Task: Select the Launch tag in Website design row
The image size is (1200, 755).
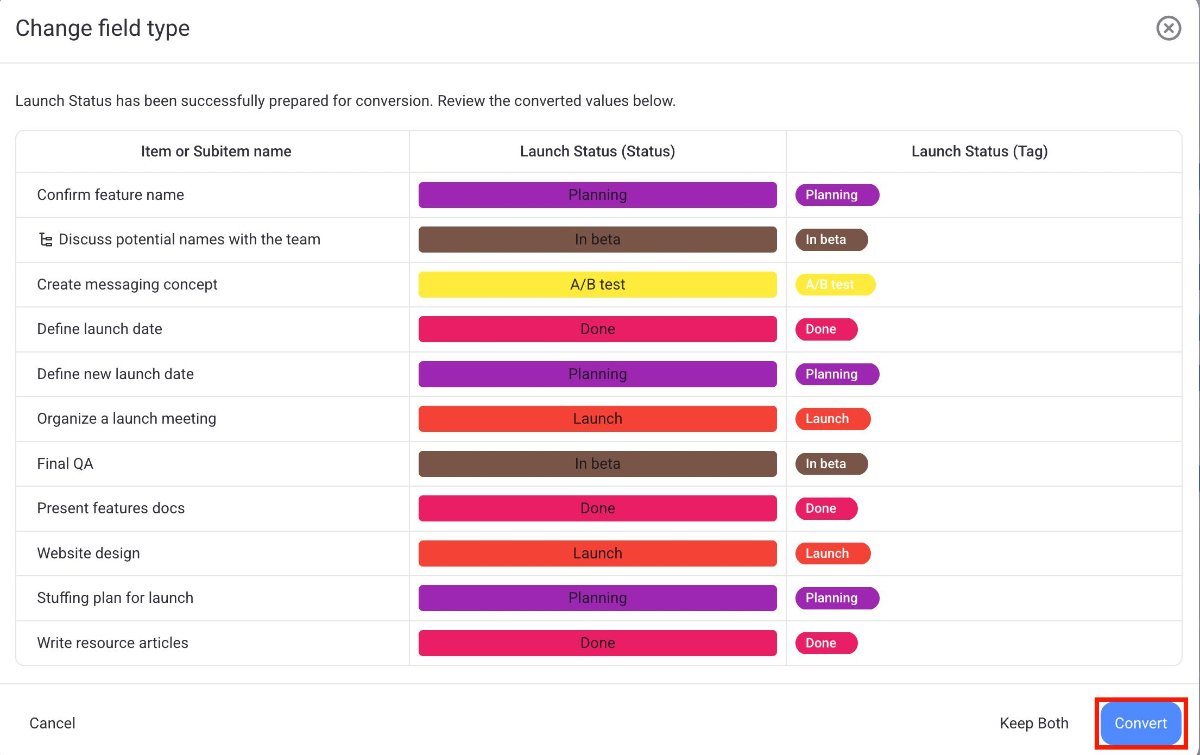Action: 832,553
